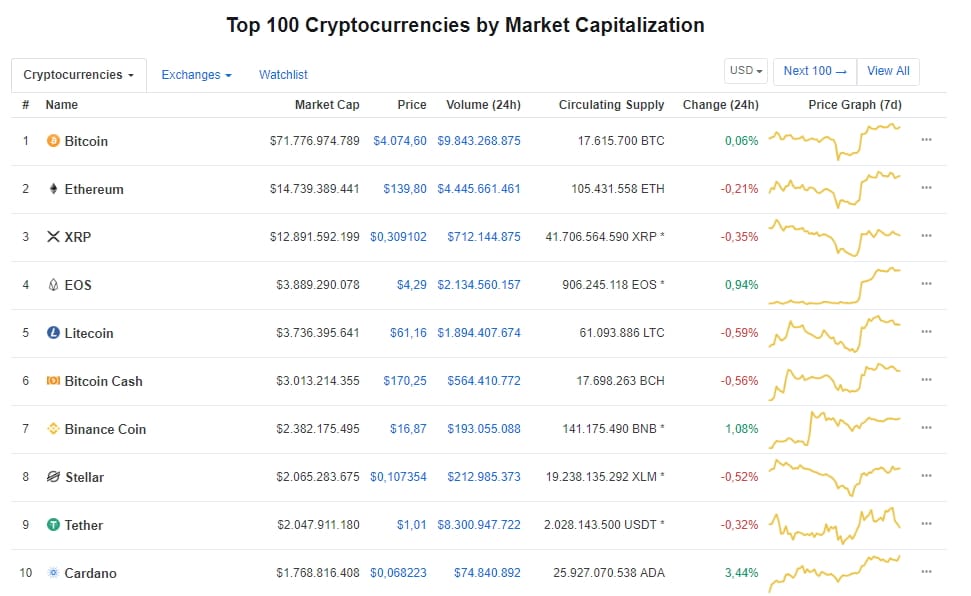Open the Exchanges dropdown menu
The width and height of the screenshot is (971, 596).
(x=196, y=75)
